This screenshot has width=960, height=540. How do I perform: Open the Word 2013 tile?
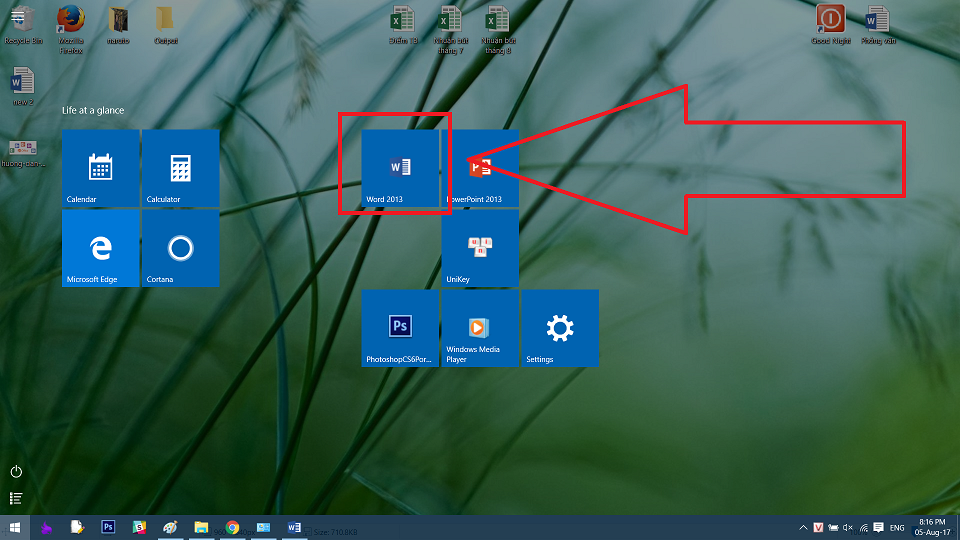pos(400,168)
